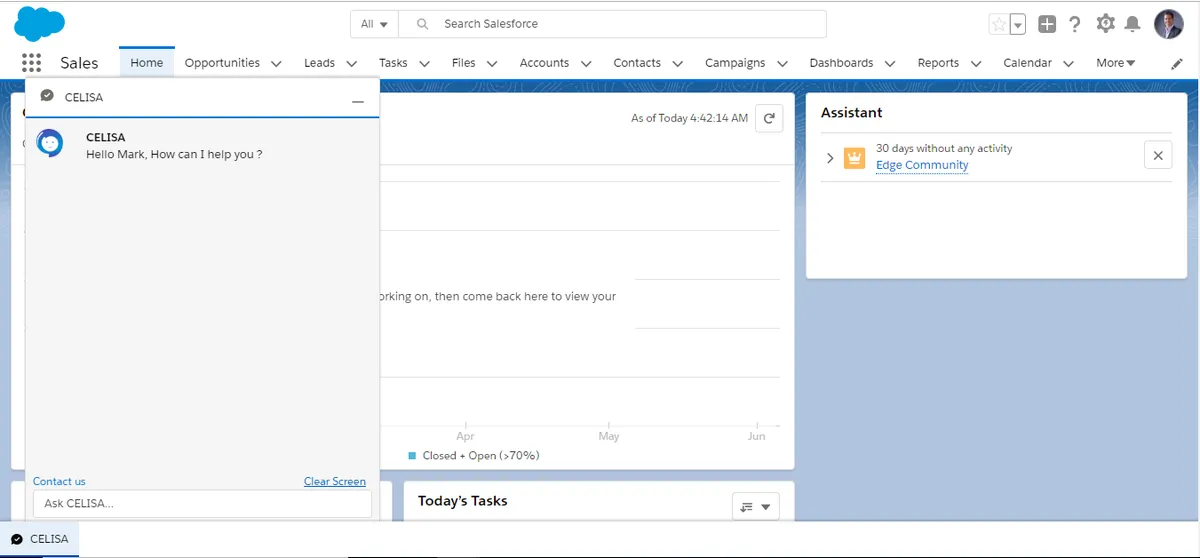1200x558 pixels.
Task: Open the Reports tab
Action: (x=938, y=62)
